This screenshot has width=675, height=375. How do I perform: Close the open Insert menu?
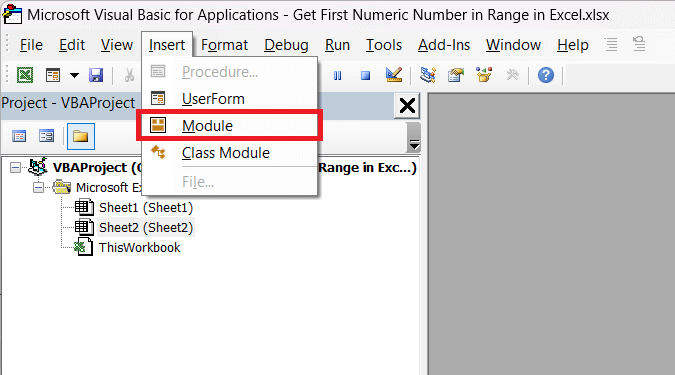click(x=167, y=45)
